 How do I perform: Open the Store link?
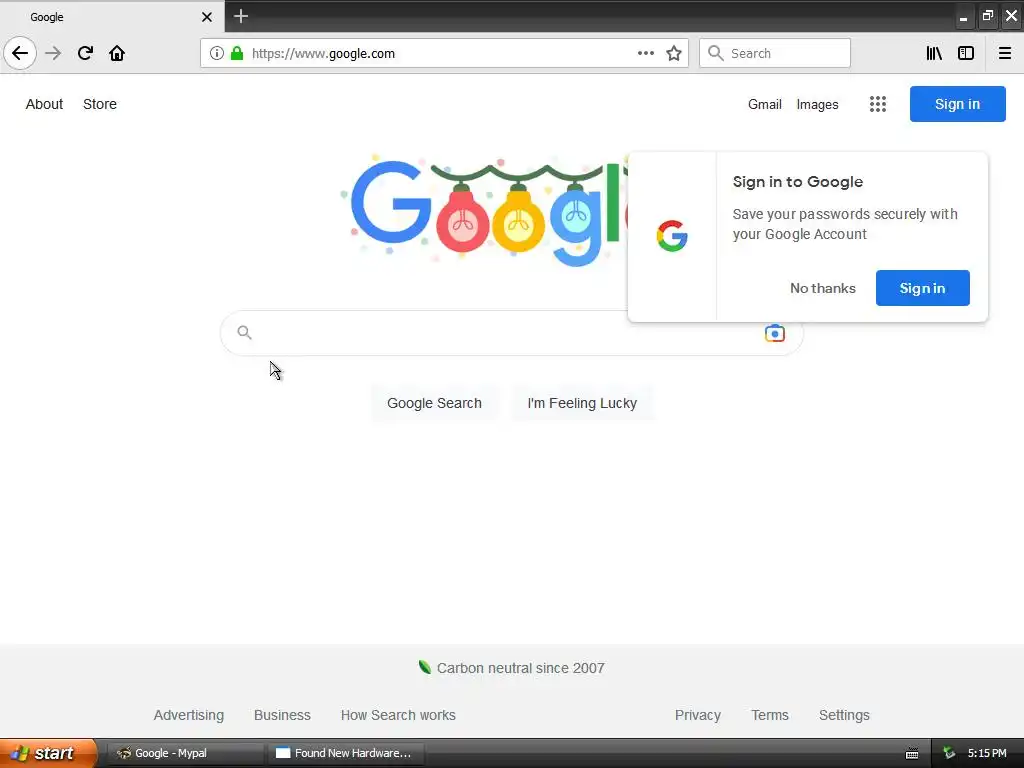click(x=100, y=104)
